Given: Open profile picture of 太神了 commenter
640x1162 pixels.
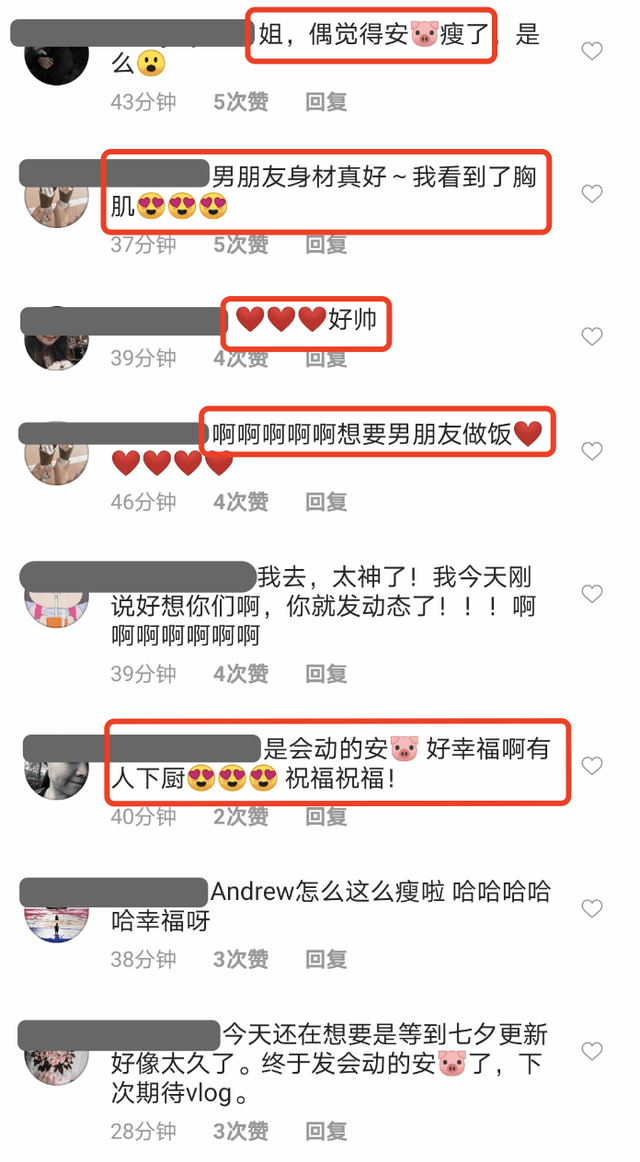Looking at the screenshot, I should point(56,596).
